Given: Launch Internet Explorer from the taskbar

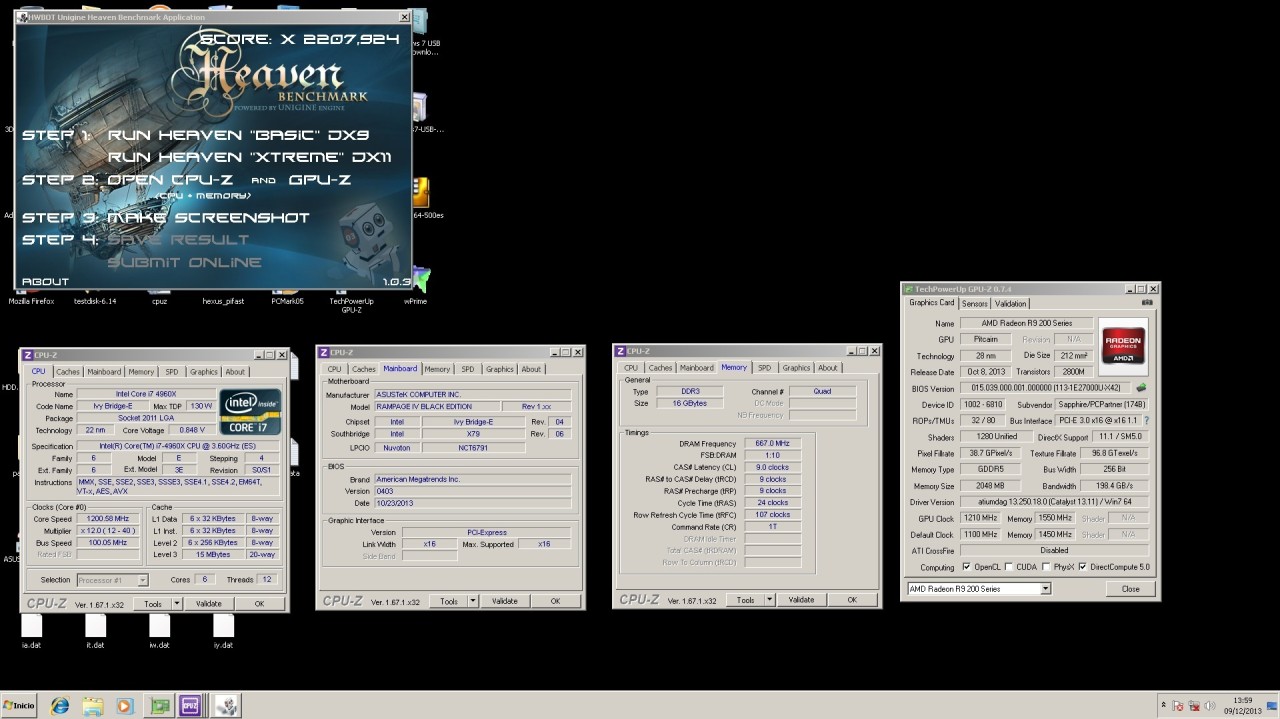Looking at the screenshot, I should pyautogui.click(x=60, y=705).
